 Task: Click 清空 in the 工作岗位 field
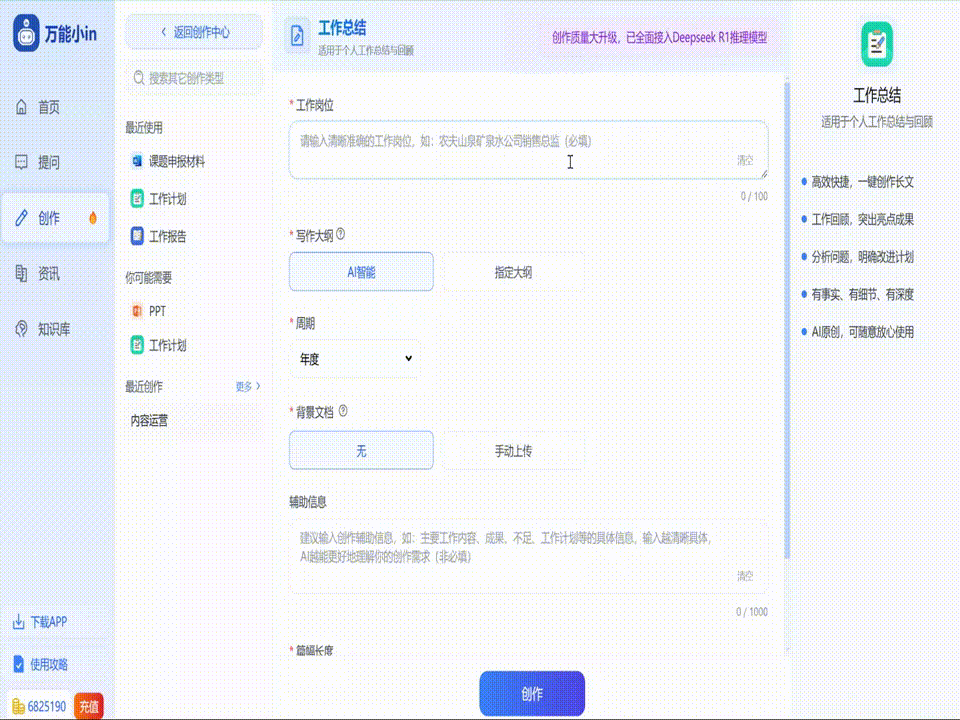click(x=745, y=160)
